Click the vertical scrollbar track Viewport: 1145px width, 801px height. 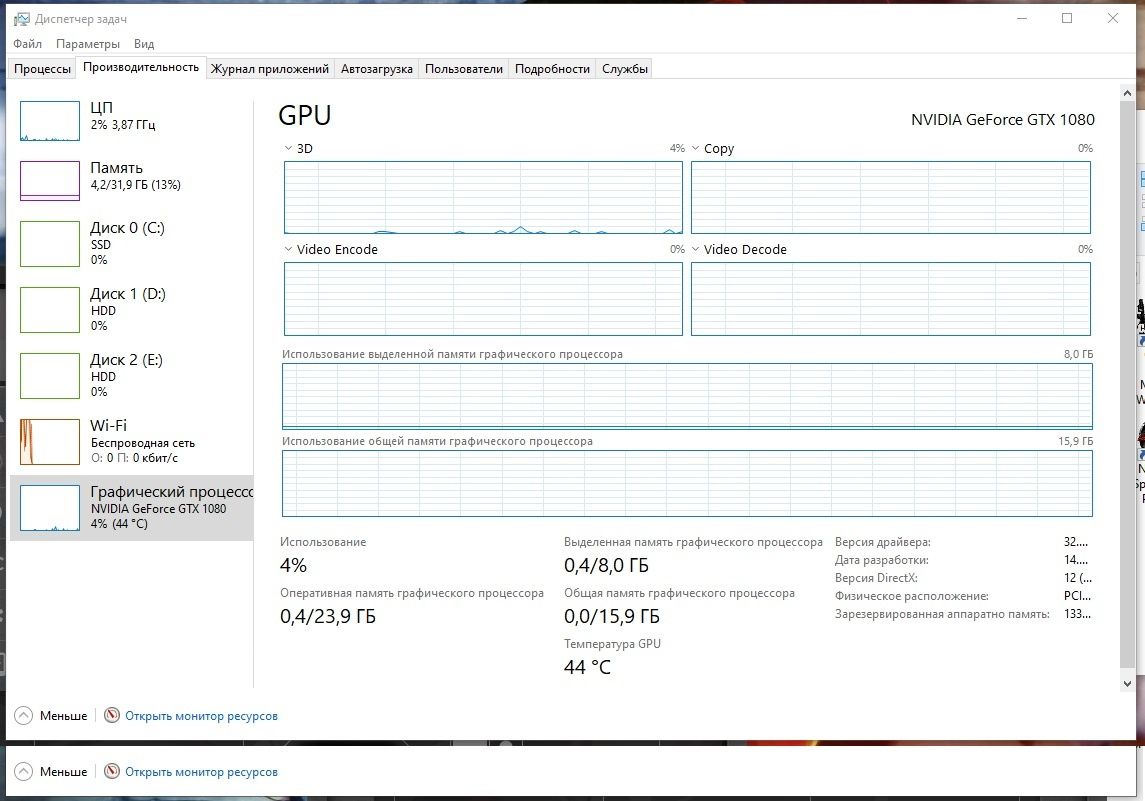tap(1127, 387)
